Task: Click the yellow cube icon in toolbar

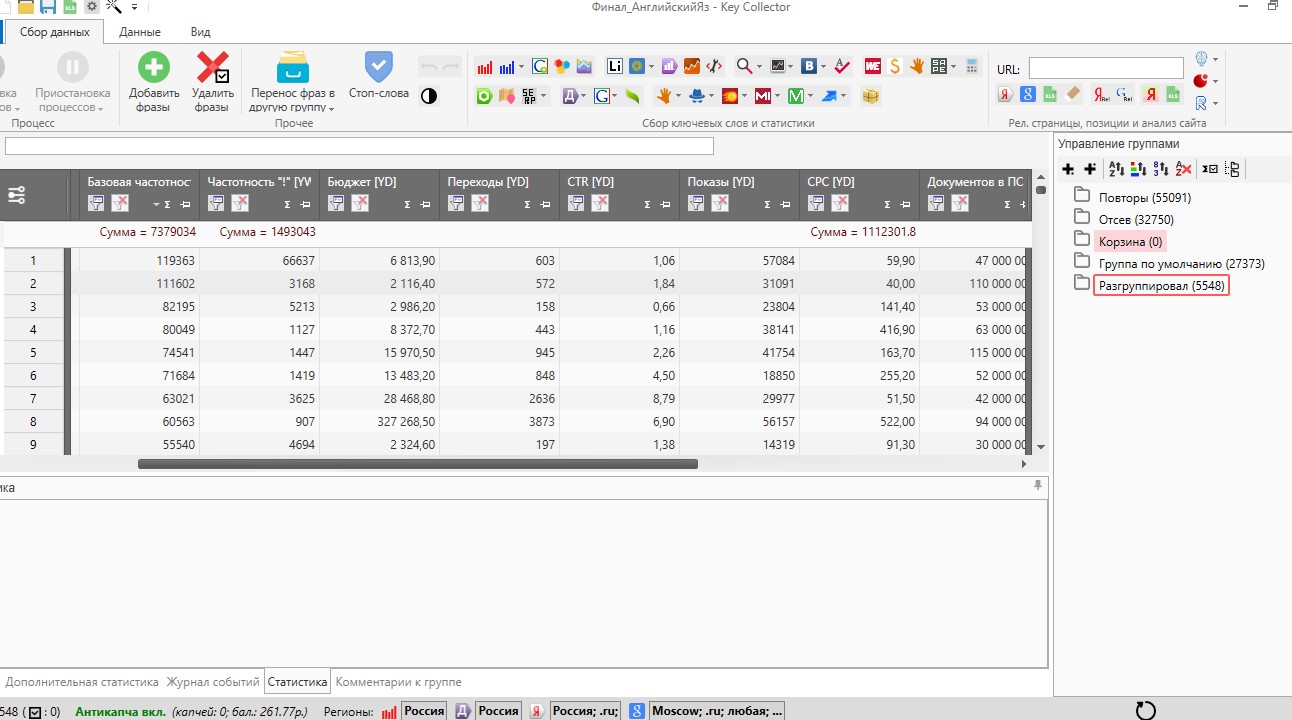Action: tap(870, 96)
